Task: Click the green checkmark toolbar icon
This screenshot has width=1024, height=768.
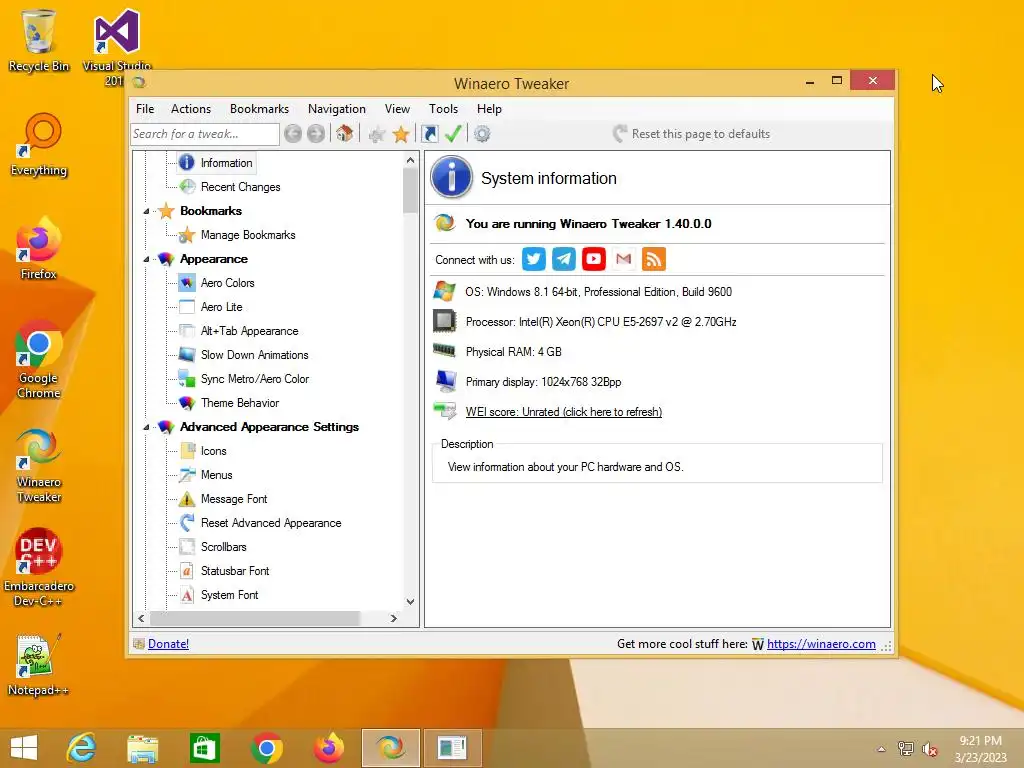Action: pyautogui.click(x=453, y=134)
